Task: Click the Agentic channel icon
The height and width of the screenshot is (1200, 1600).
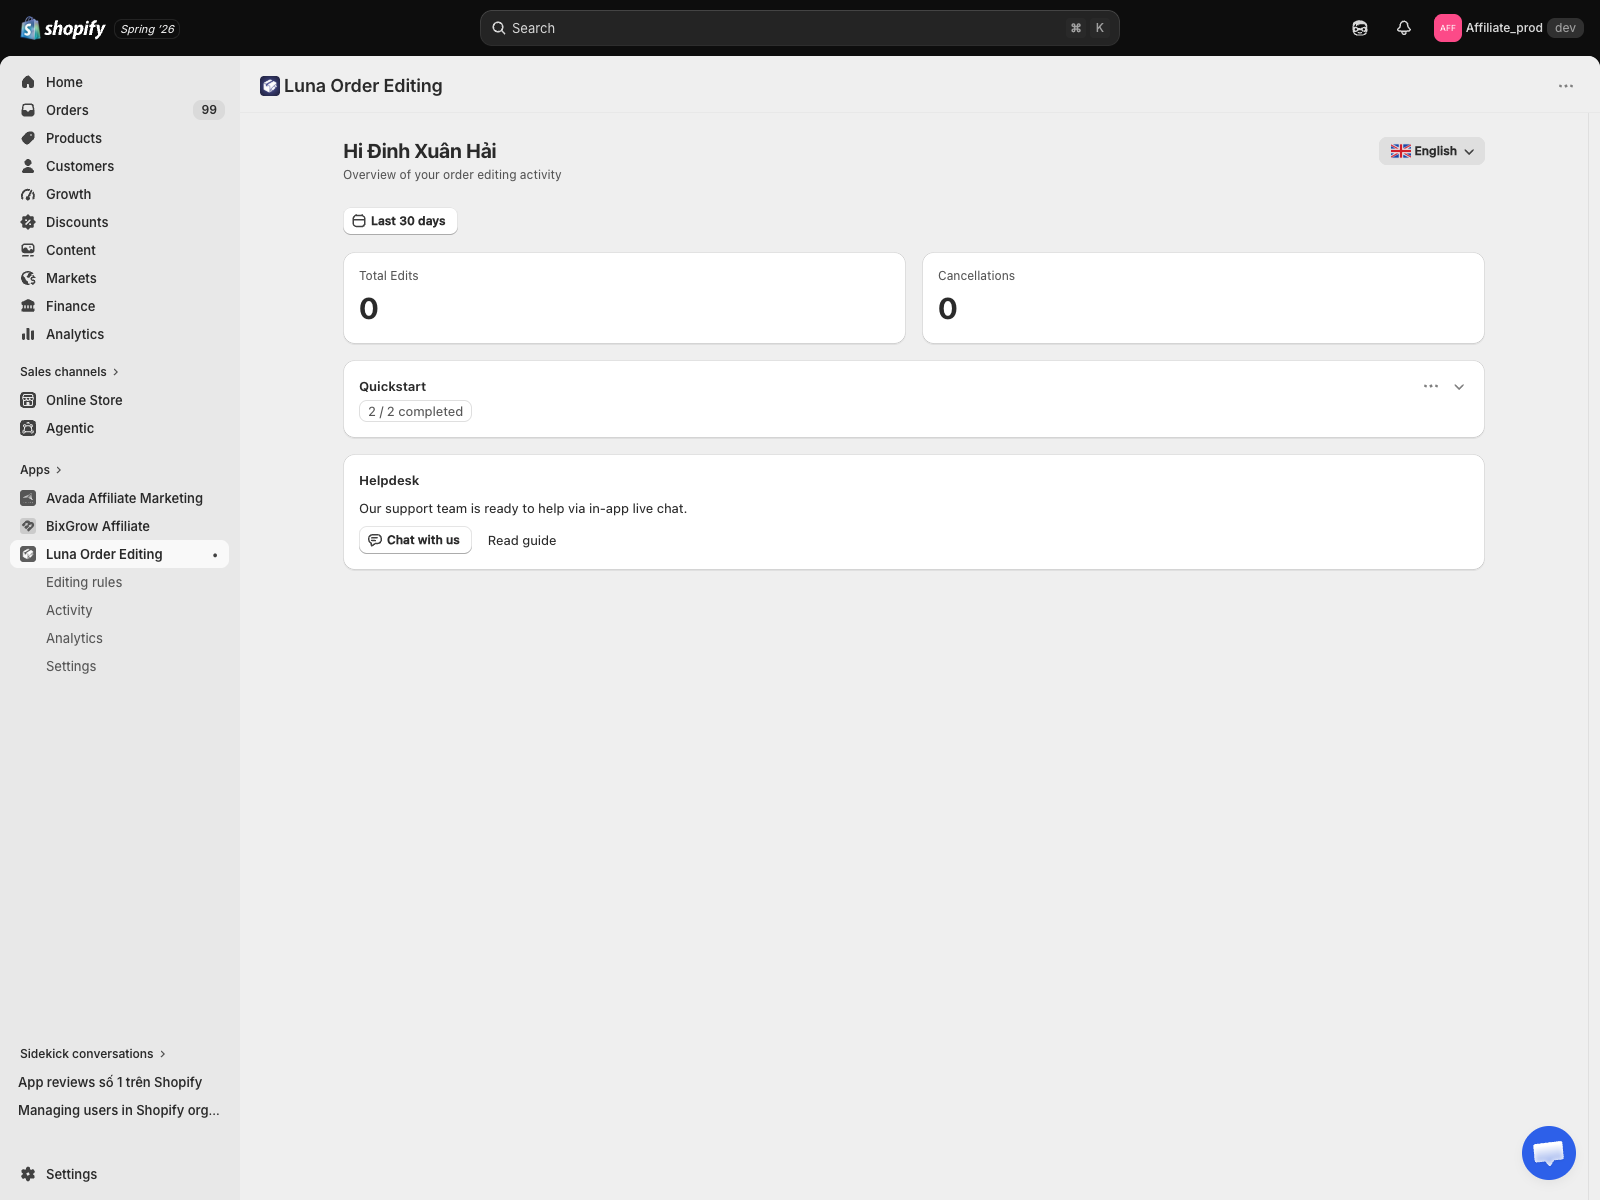Action: click(28, 428)
